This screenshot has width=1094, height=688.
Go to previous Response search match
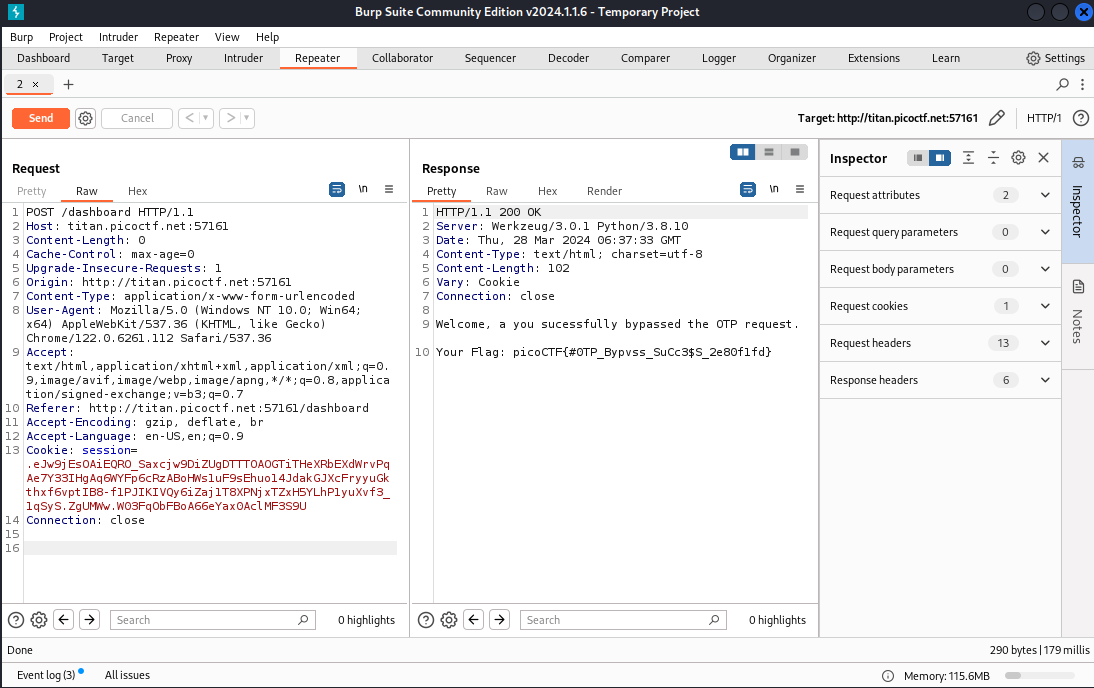(x=474, y=620)
